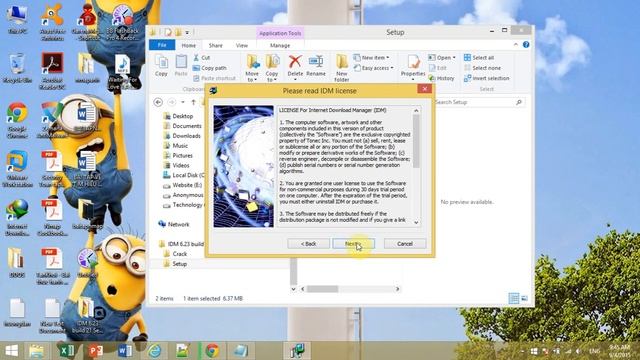Close the IDM license dialog with red X
Image resolution: width=640 pixels, height=360 pixels.
click(x=424, y=89)
